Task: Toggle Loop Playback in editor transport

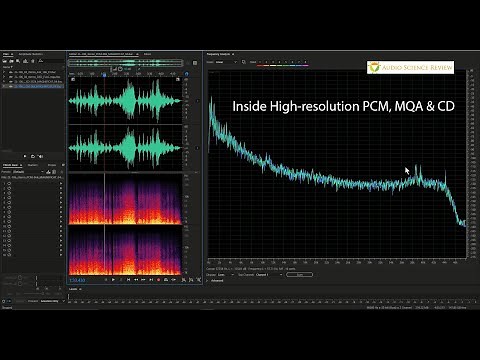Action: pyautogui.click(x=166, y=280)
